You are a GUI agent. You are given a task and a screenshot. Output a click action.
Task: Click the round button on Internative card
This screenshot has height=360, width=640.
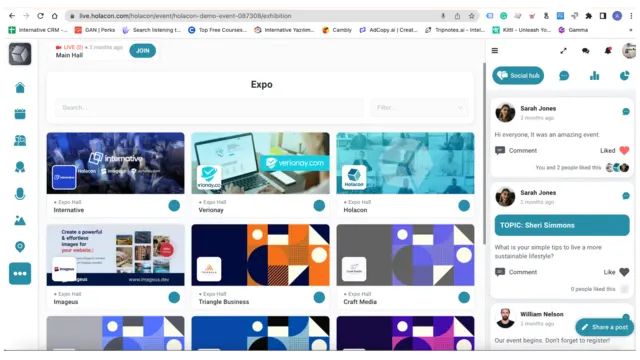(x=174, y=206)
